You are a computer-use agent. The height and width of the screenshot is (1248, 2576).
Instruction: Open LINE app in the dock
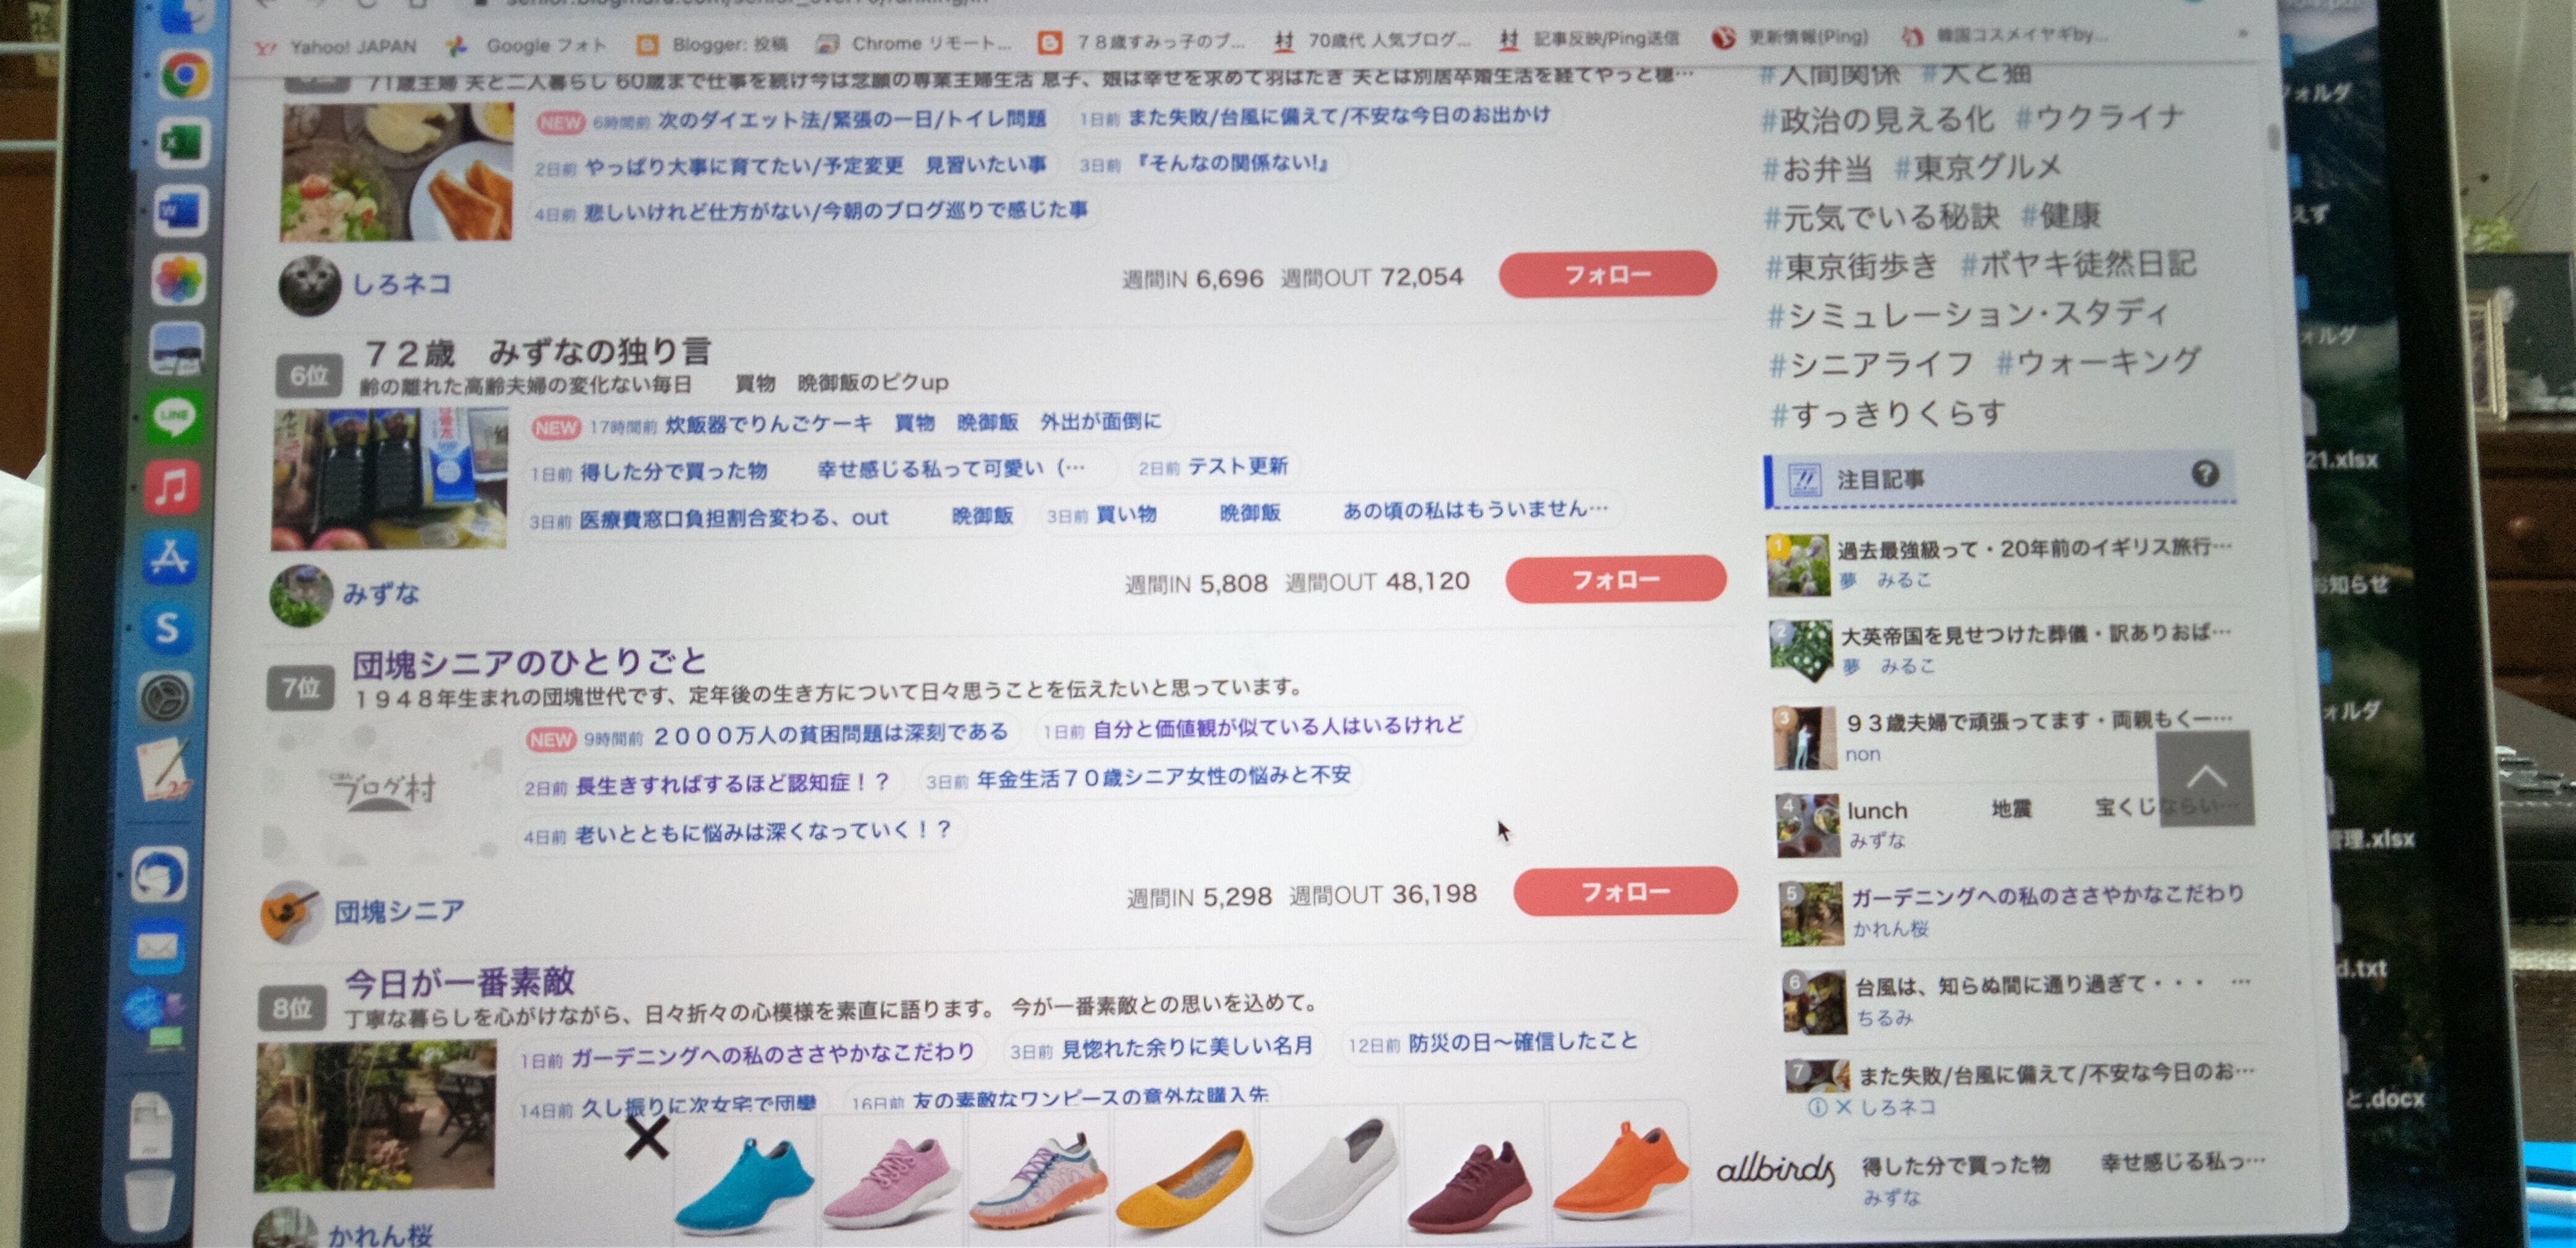coord(174,416)
